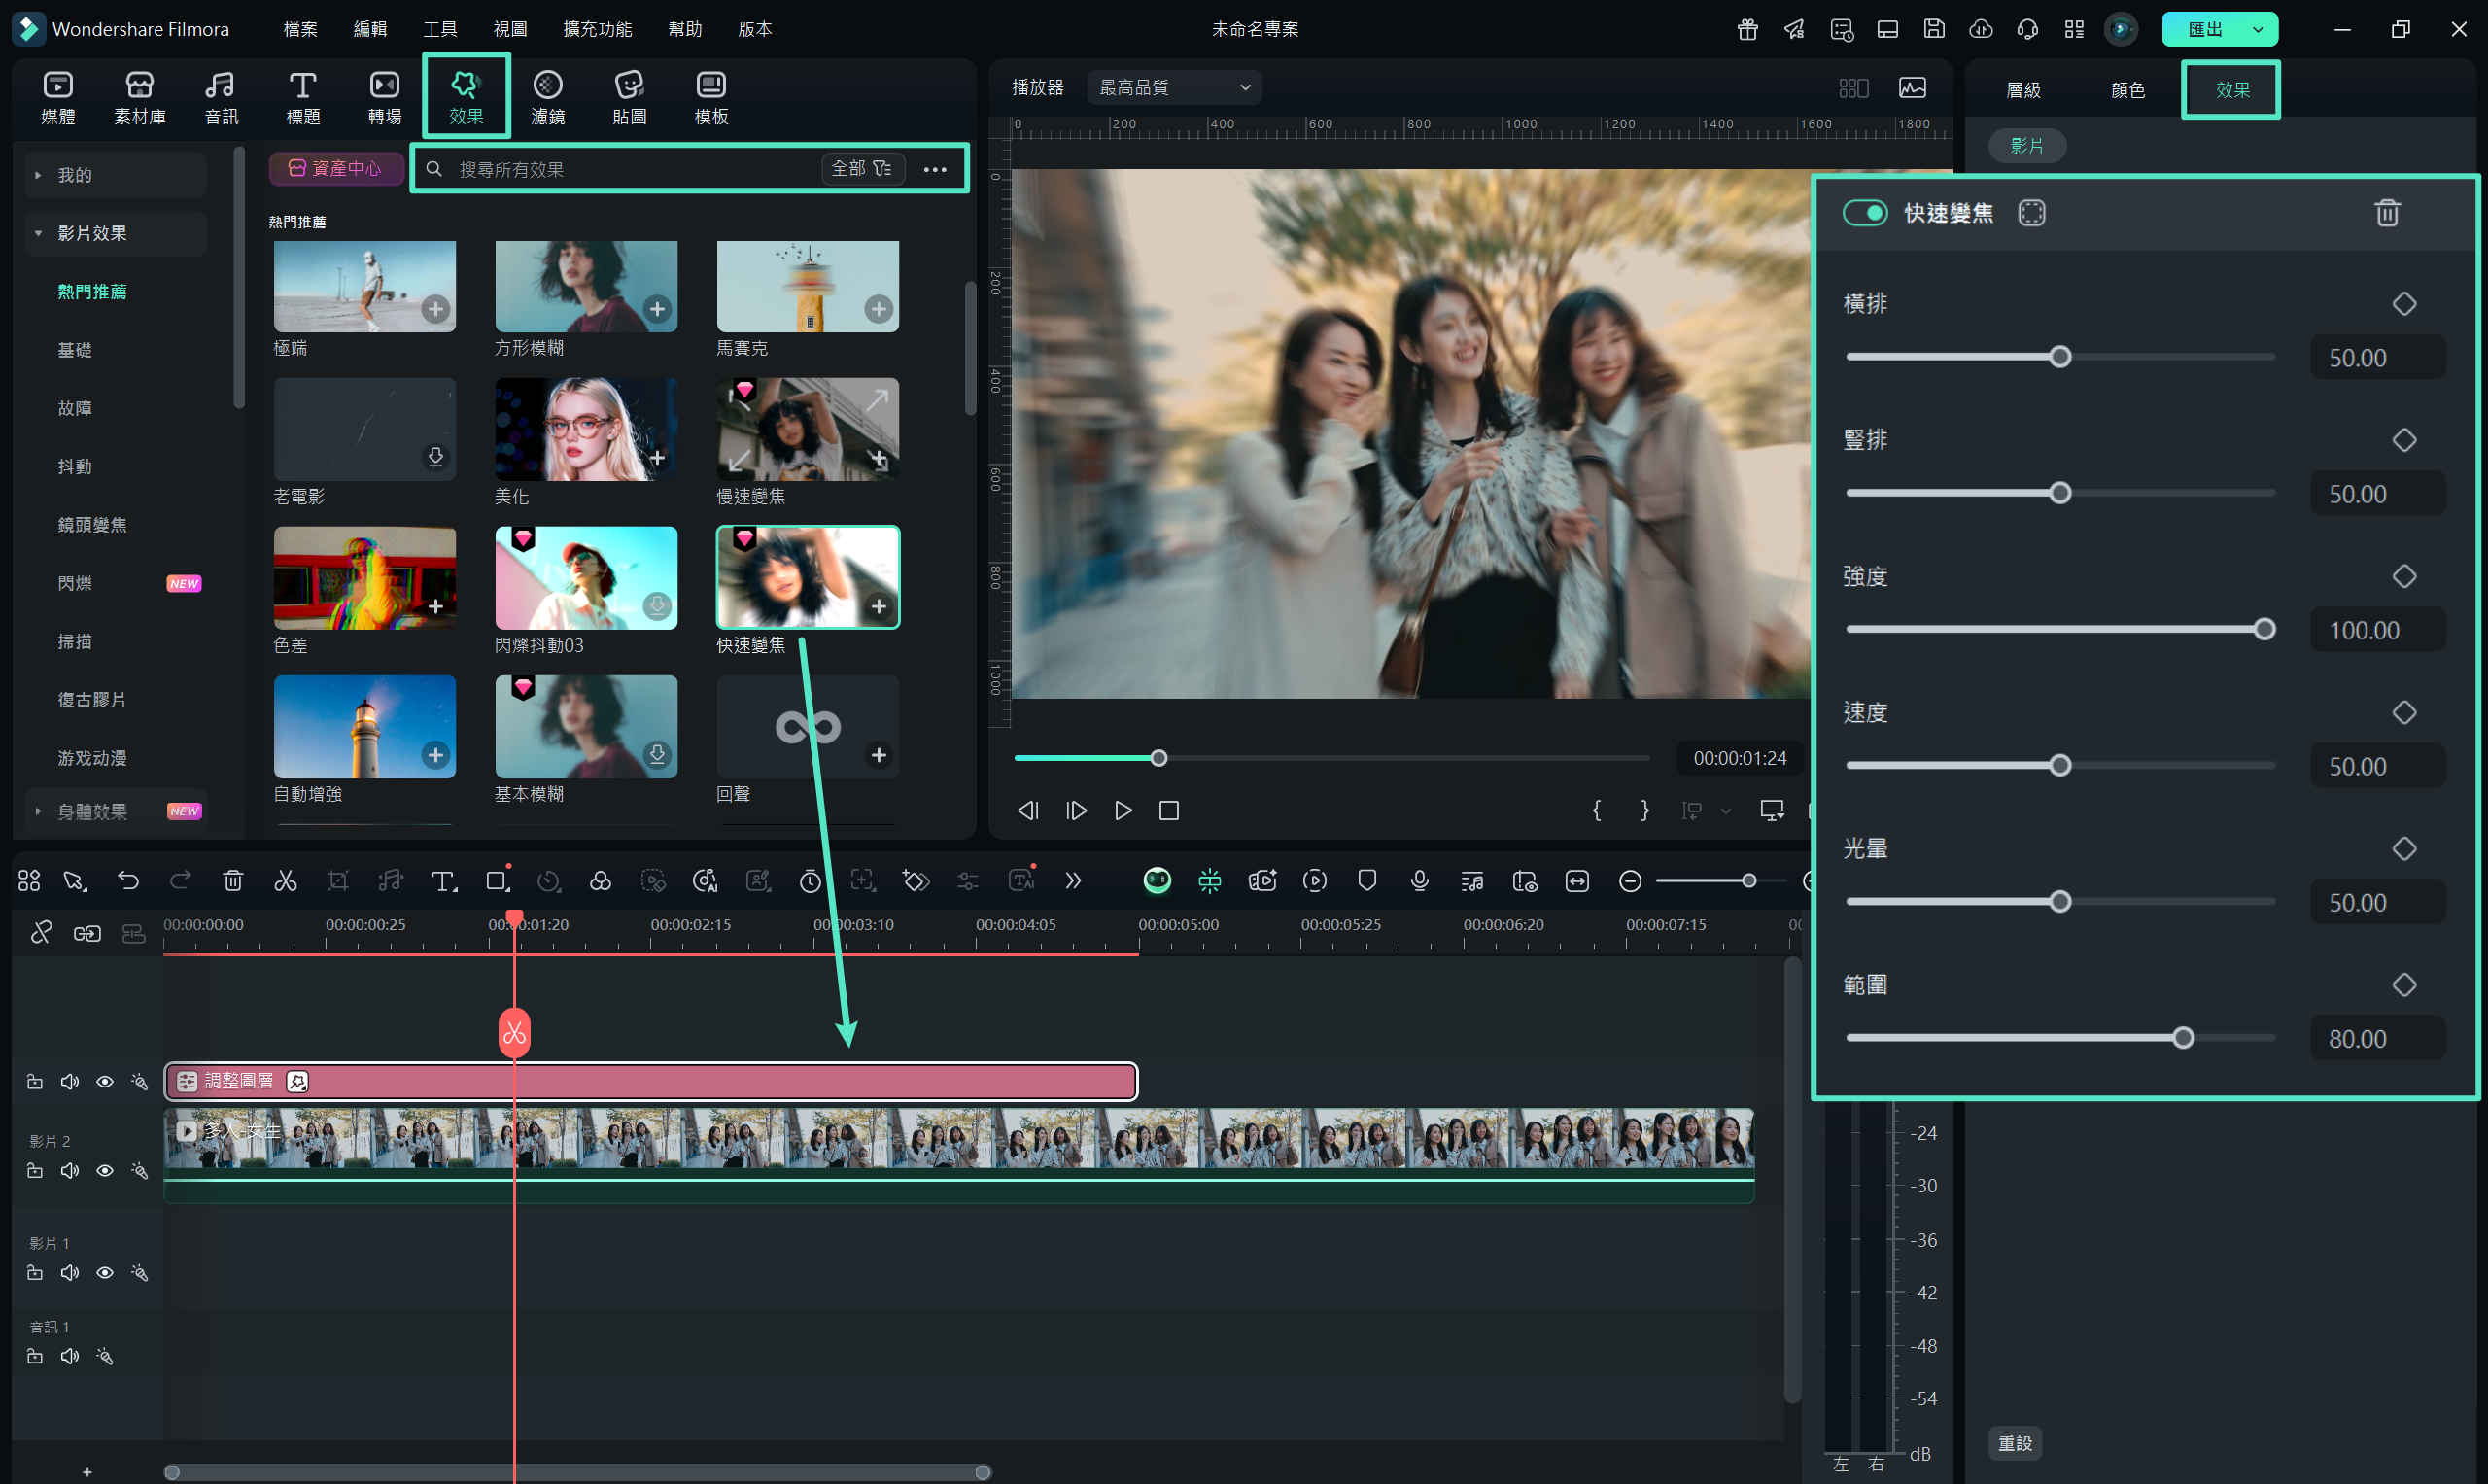Select the 故障 effects category
This screenshot has height=1484, width=2488.
75,407
